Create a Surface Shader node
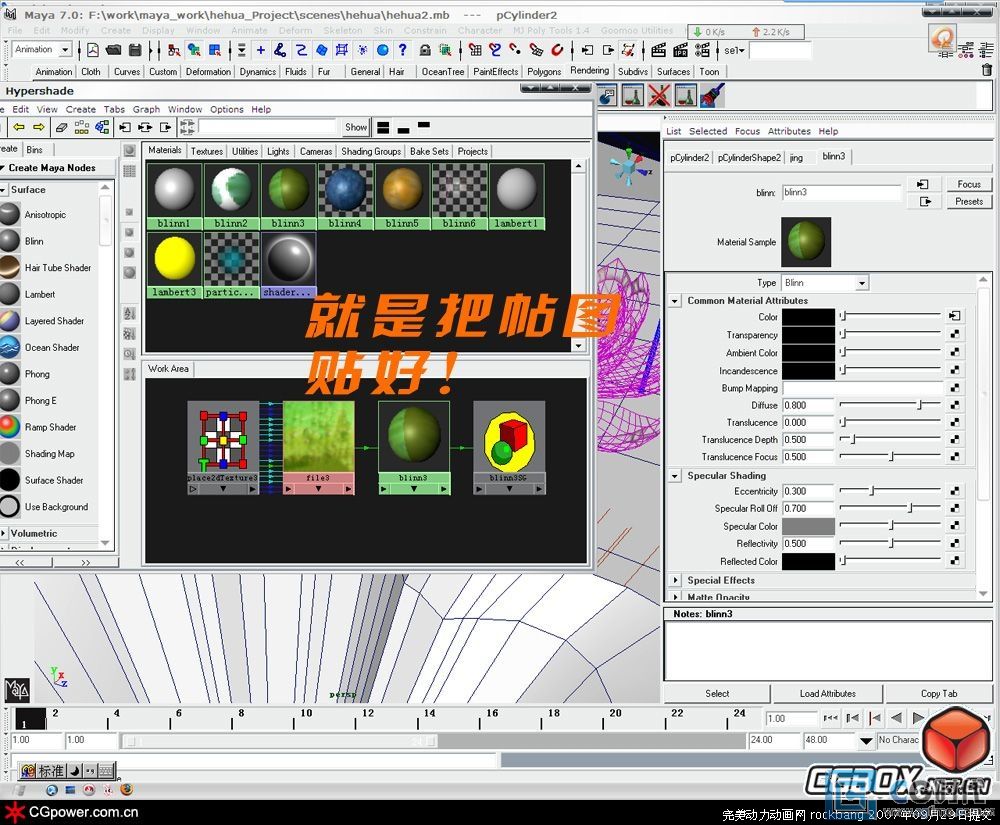Viewport: 1000px width, 825px height. 54,481
